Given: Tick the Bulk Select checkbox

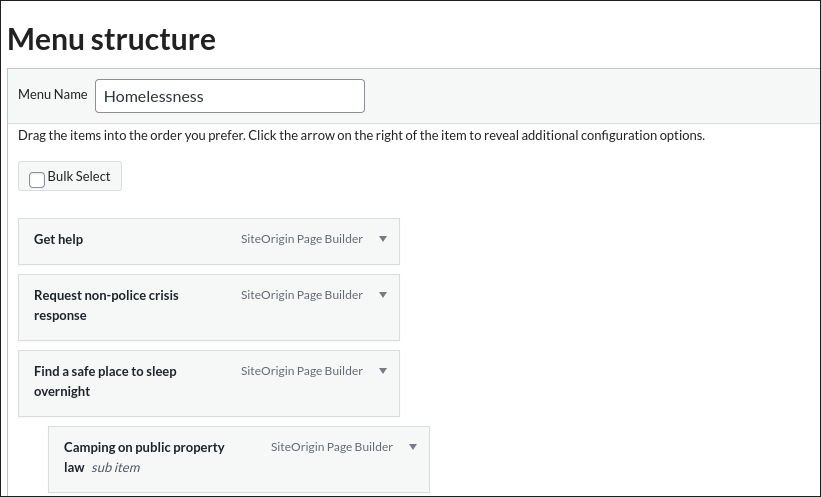Looking at the screenshot, I should pos(37,180).
